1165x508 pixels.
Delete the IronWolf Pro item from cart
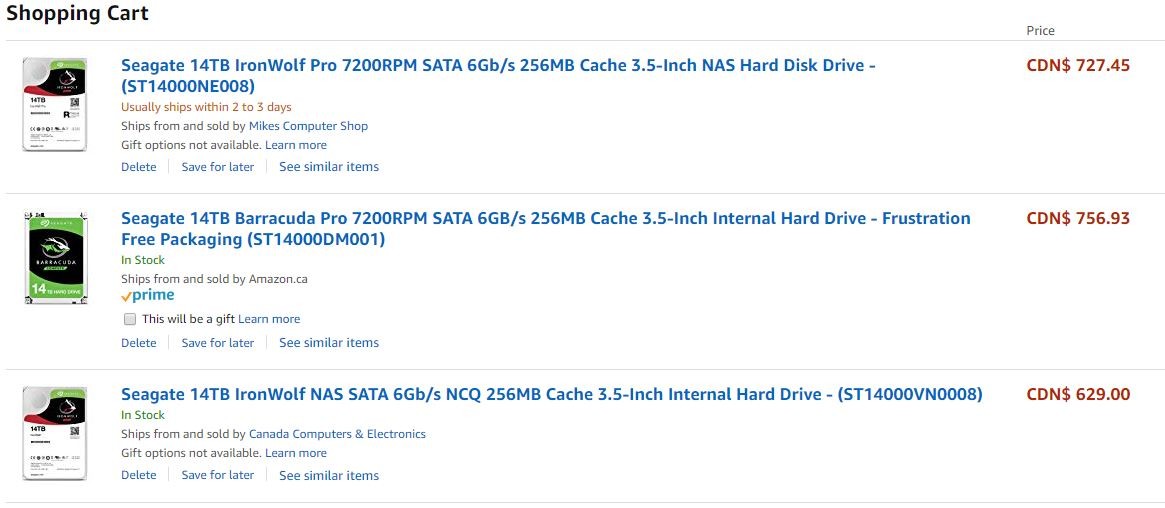pos(139,167)
